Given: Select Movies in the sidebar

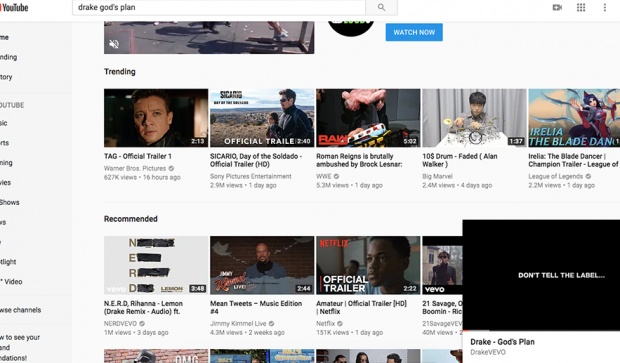Looking at the screenshot, I should (x=5, y=182).
